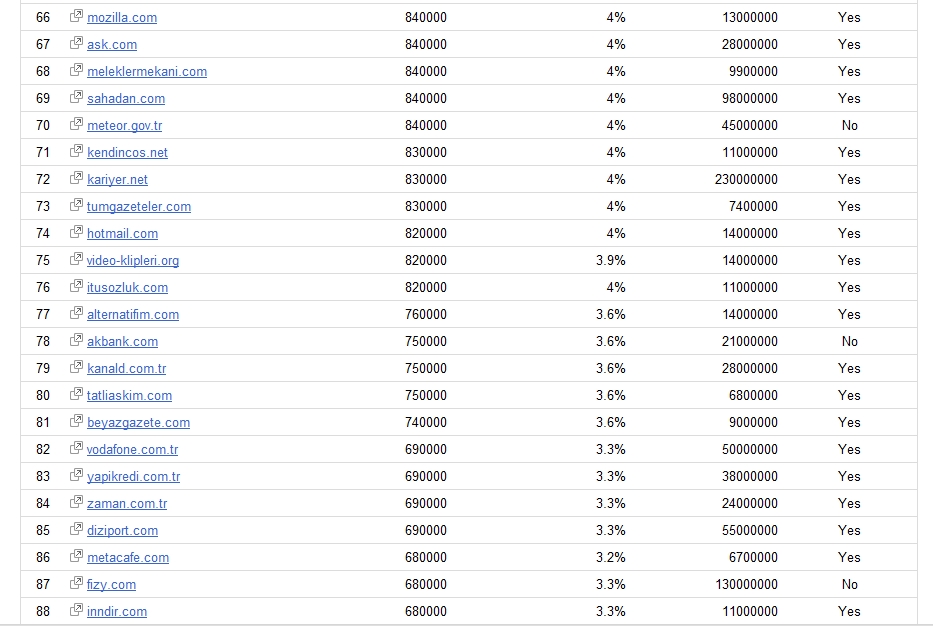Click external-link icon next to ask.com

point(76,43)
